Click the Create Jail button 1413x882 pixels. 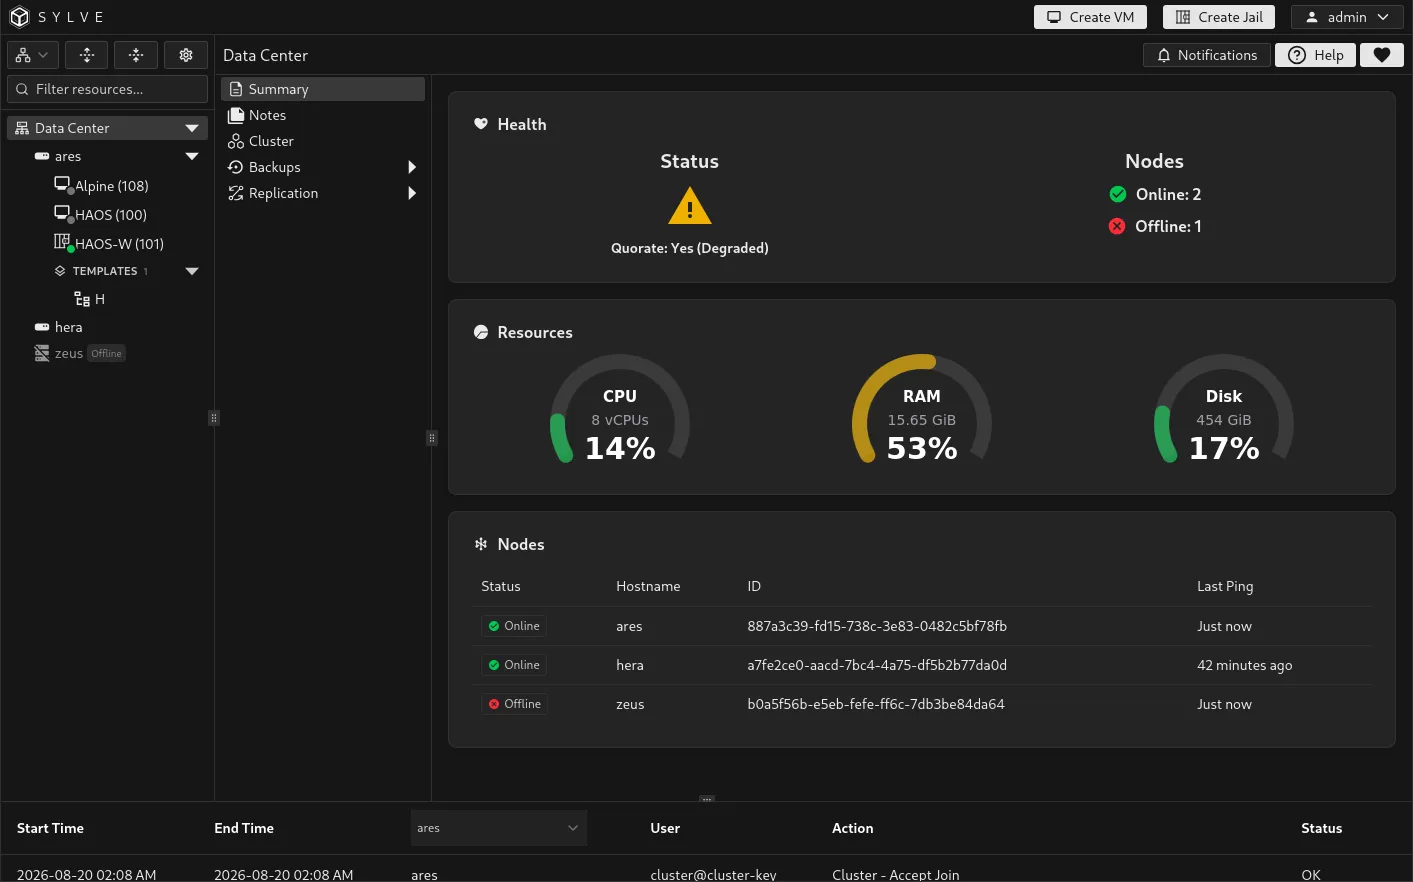pos(1219,17)
